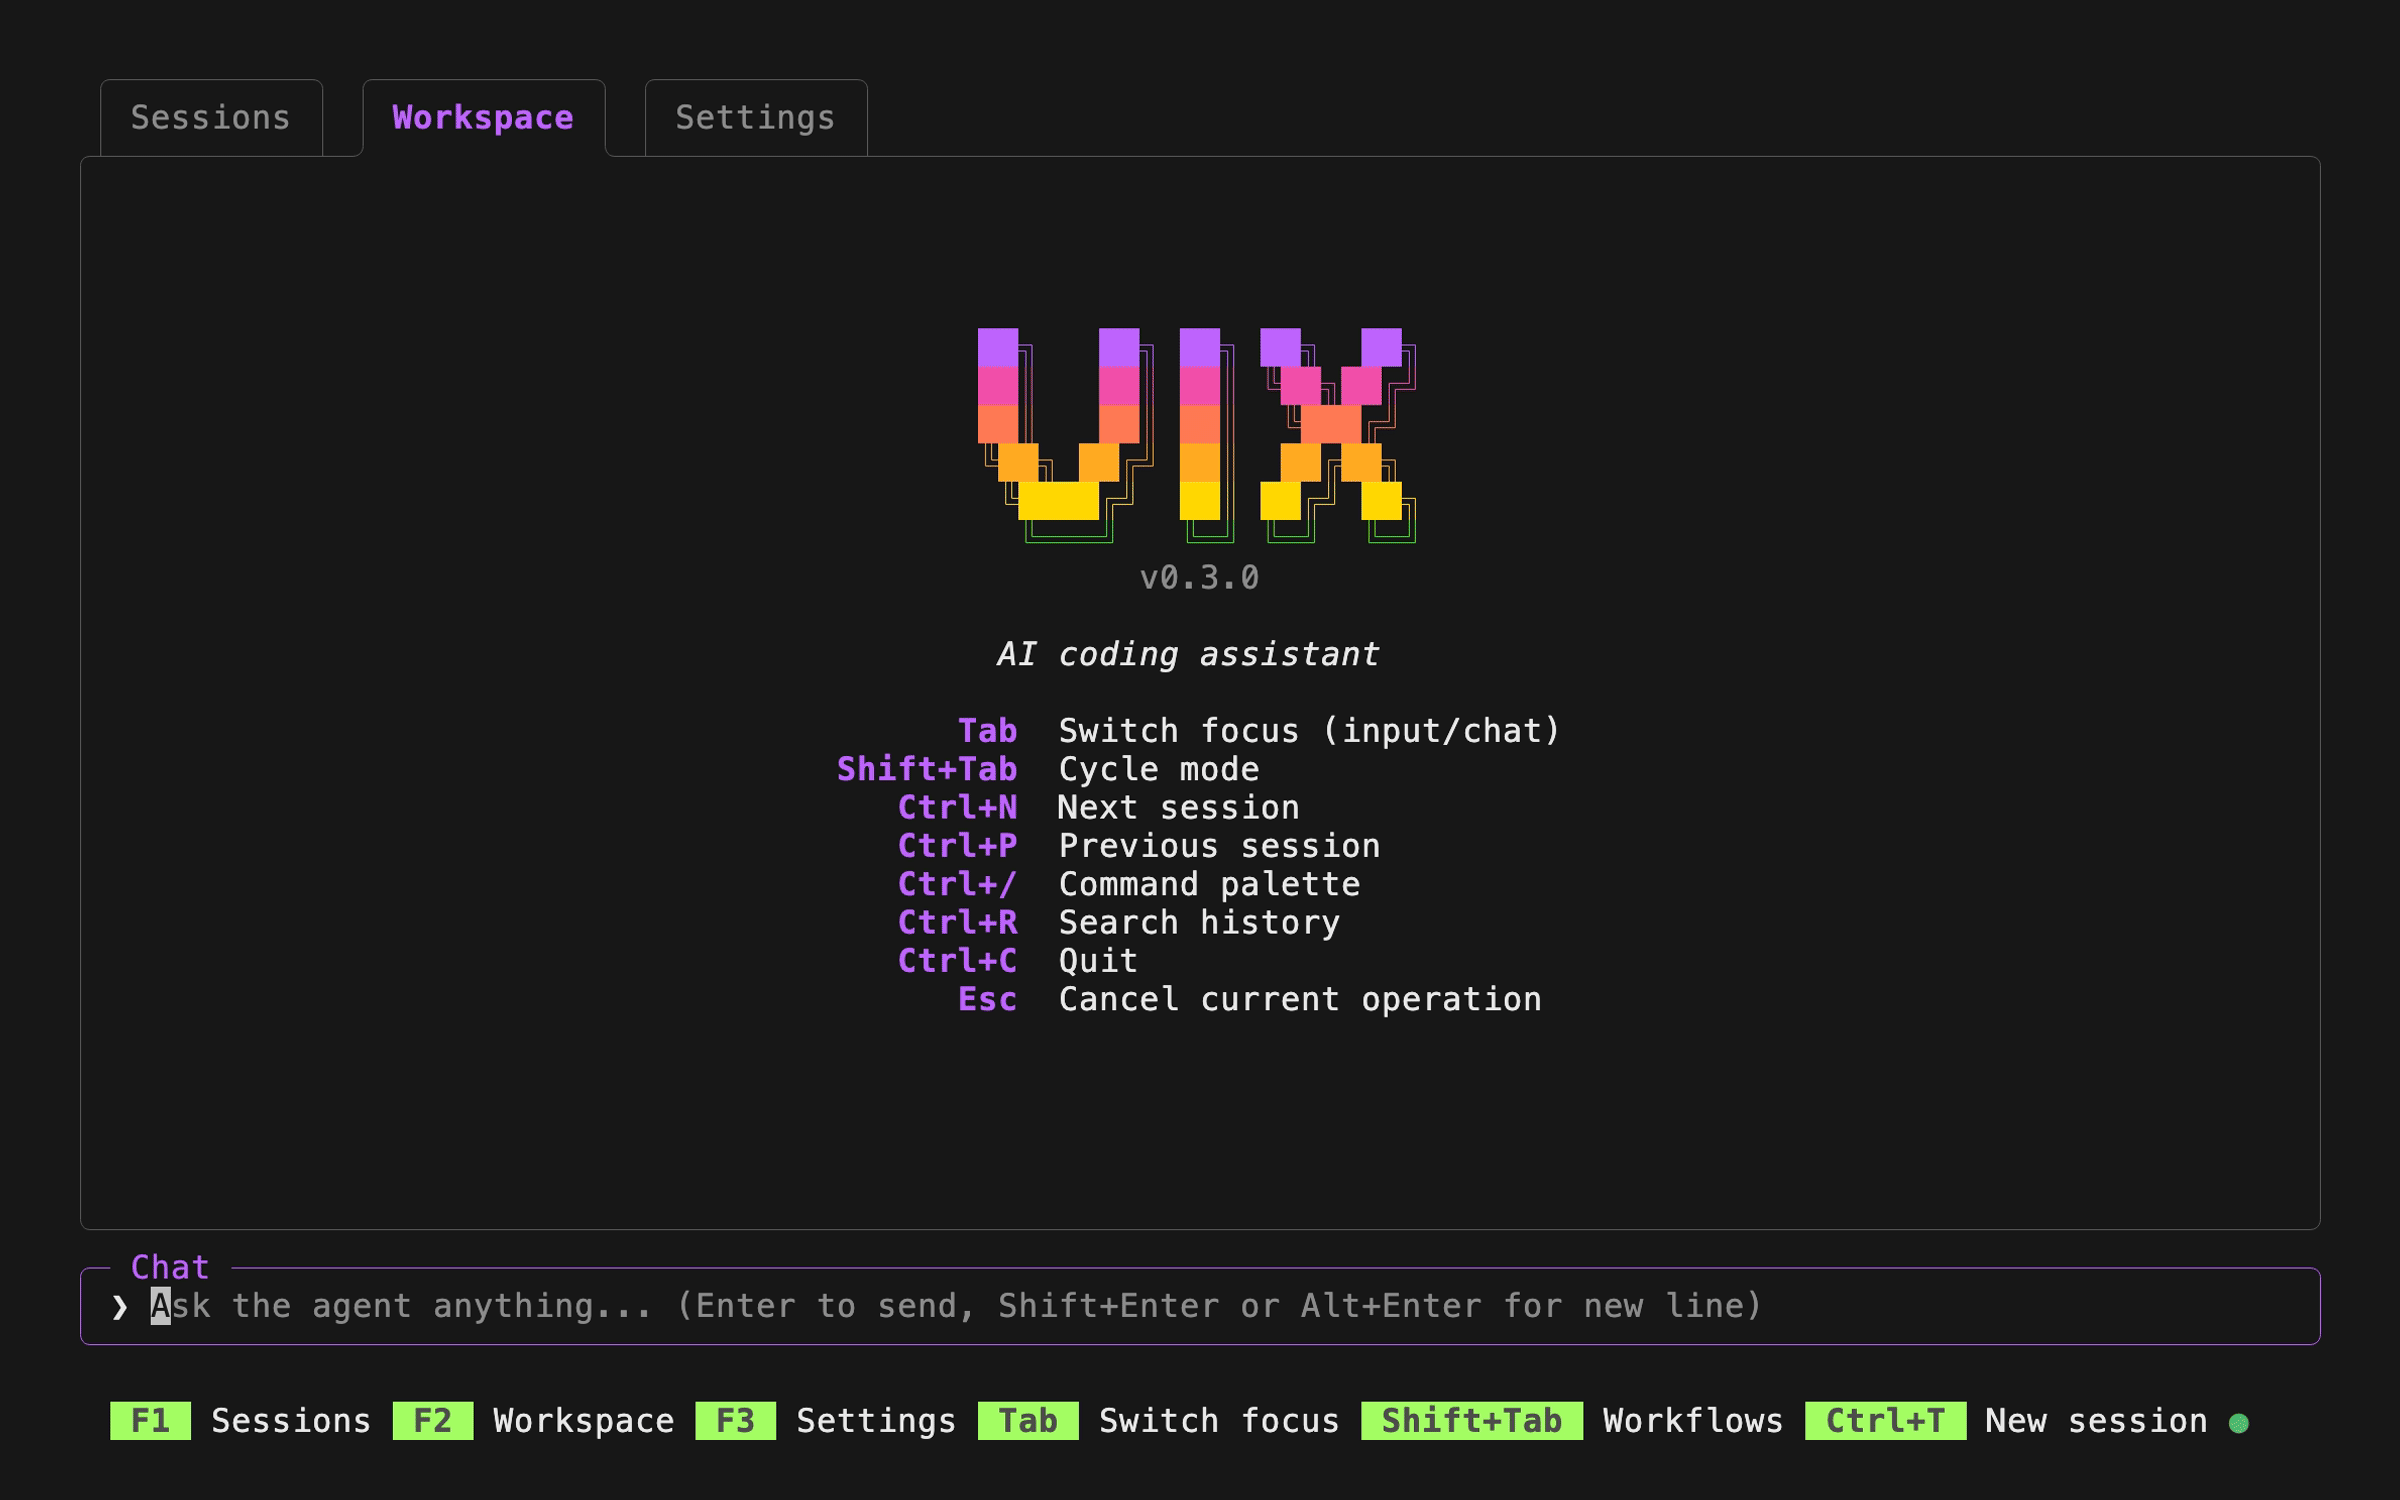This screenshot has width=2400, height=1500.
Task: Click 'Search history' description text
Action: [1199, 922]
